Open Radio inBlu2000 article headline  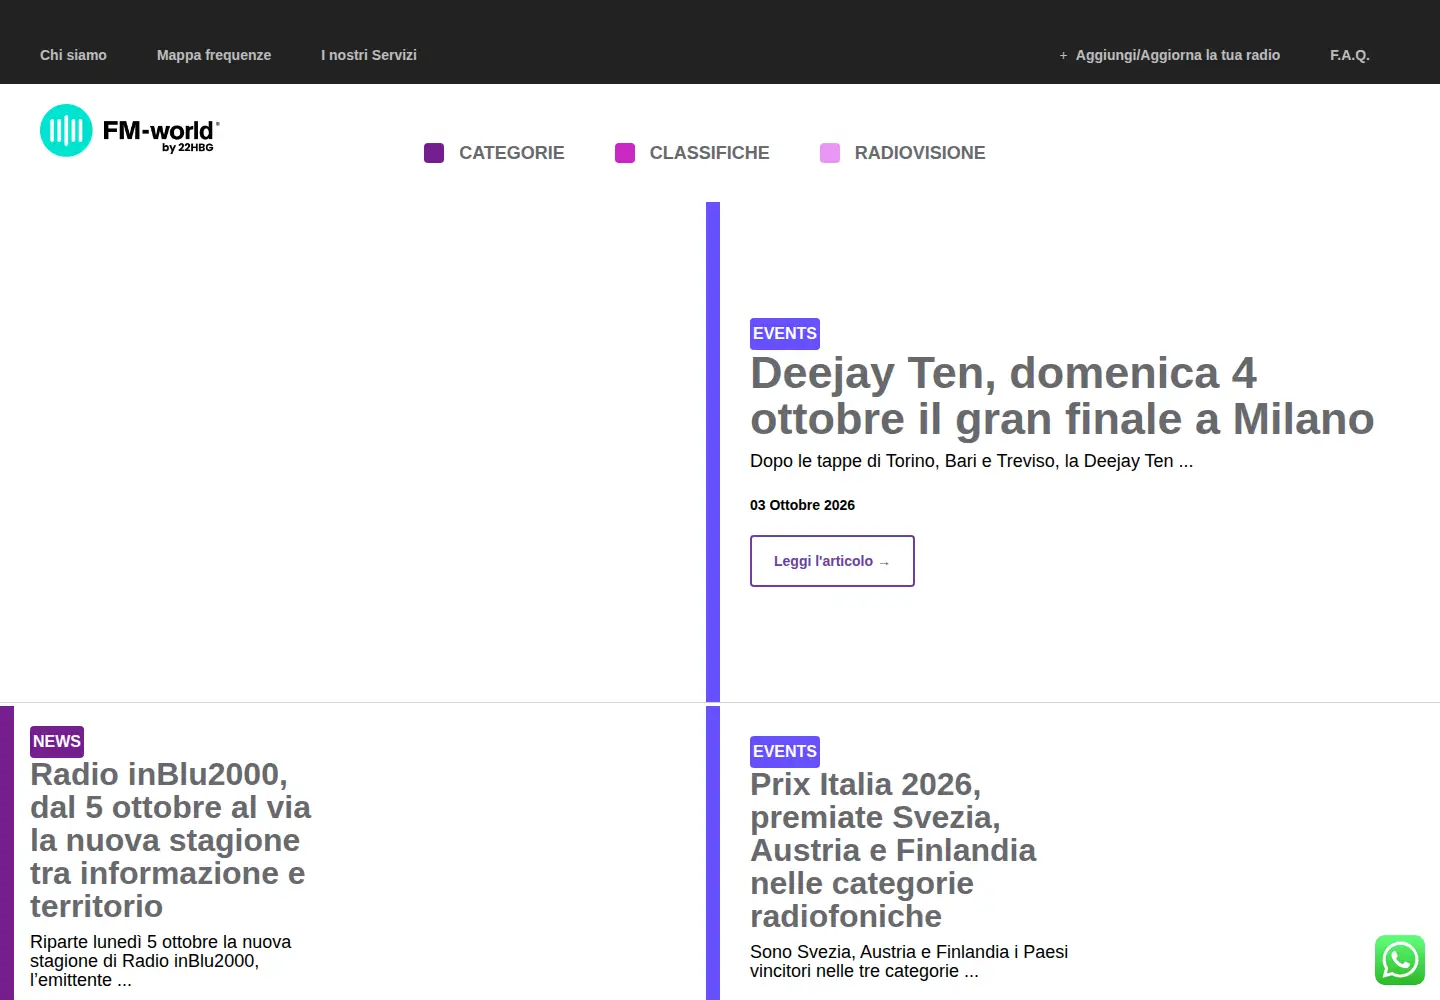(x=170, y=840)
